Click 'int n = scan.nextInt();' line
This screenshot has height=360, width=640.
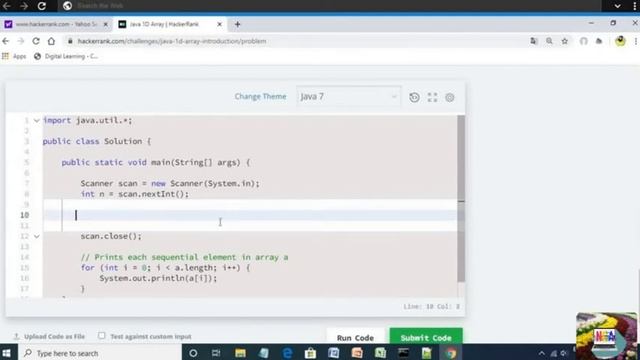point(135,194)
